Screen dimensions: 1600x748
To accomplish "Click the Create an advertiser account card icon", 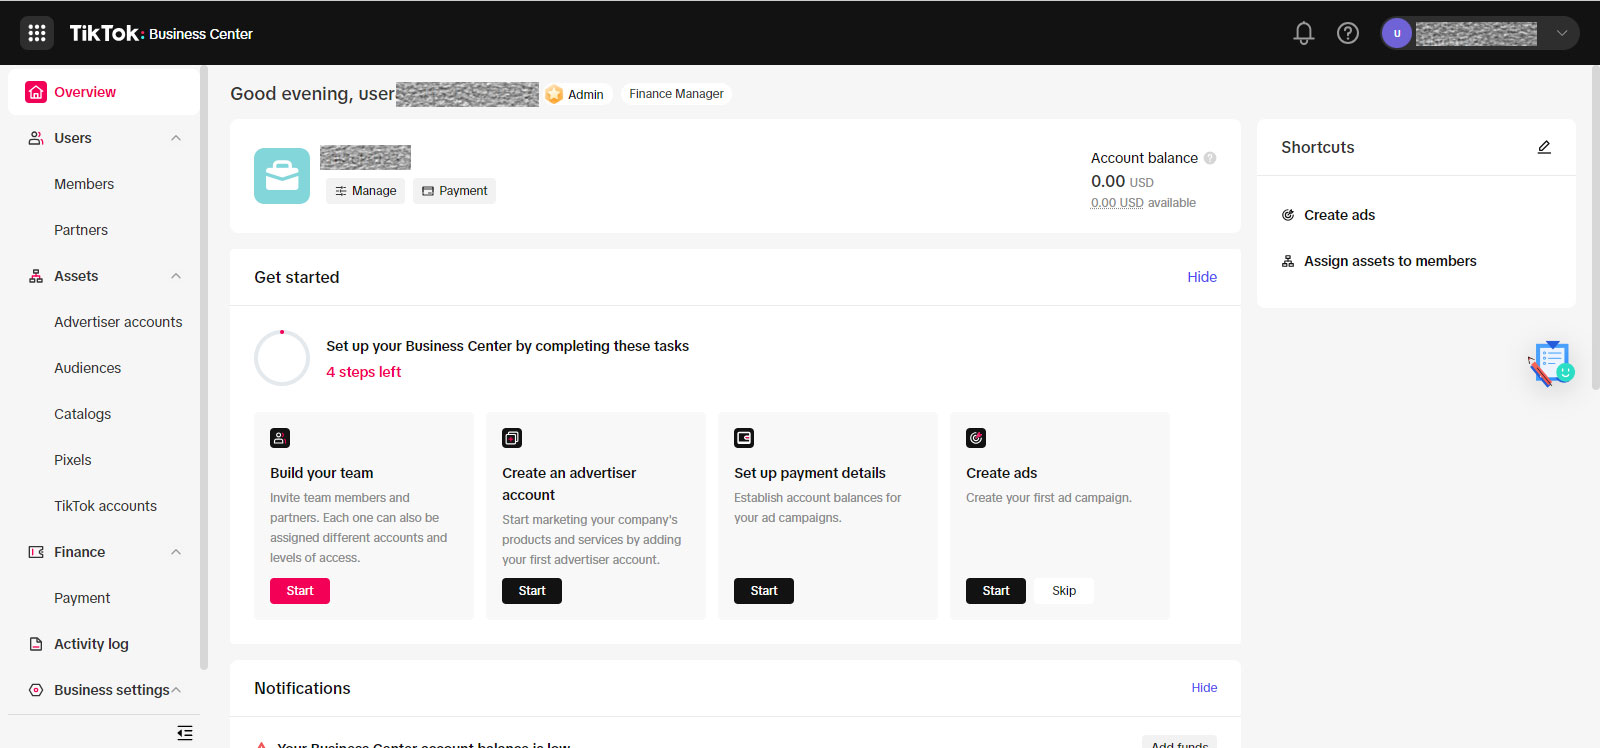I will (512, 438).
